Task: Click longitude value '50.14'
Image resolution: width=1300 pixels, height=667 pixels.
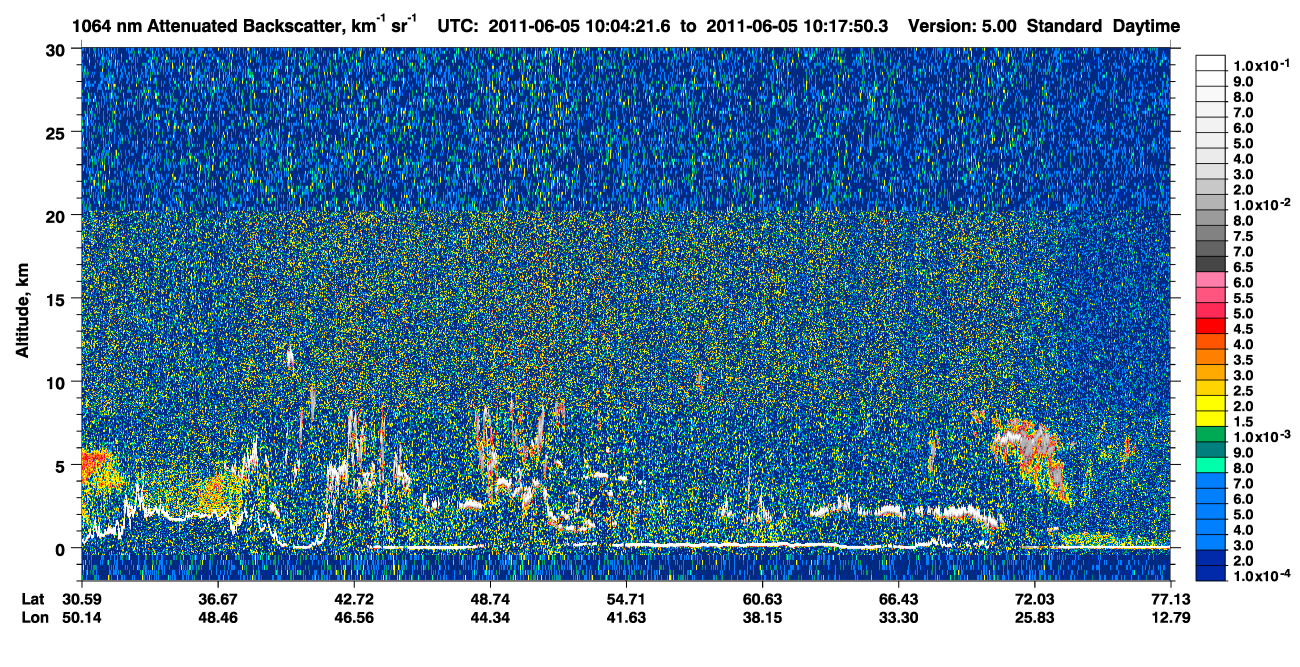Action: coord(83,617)
